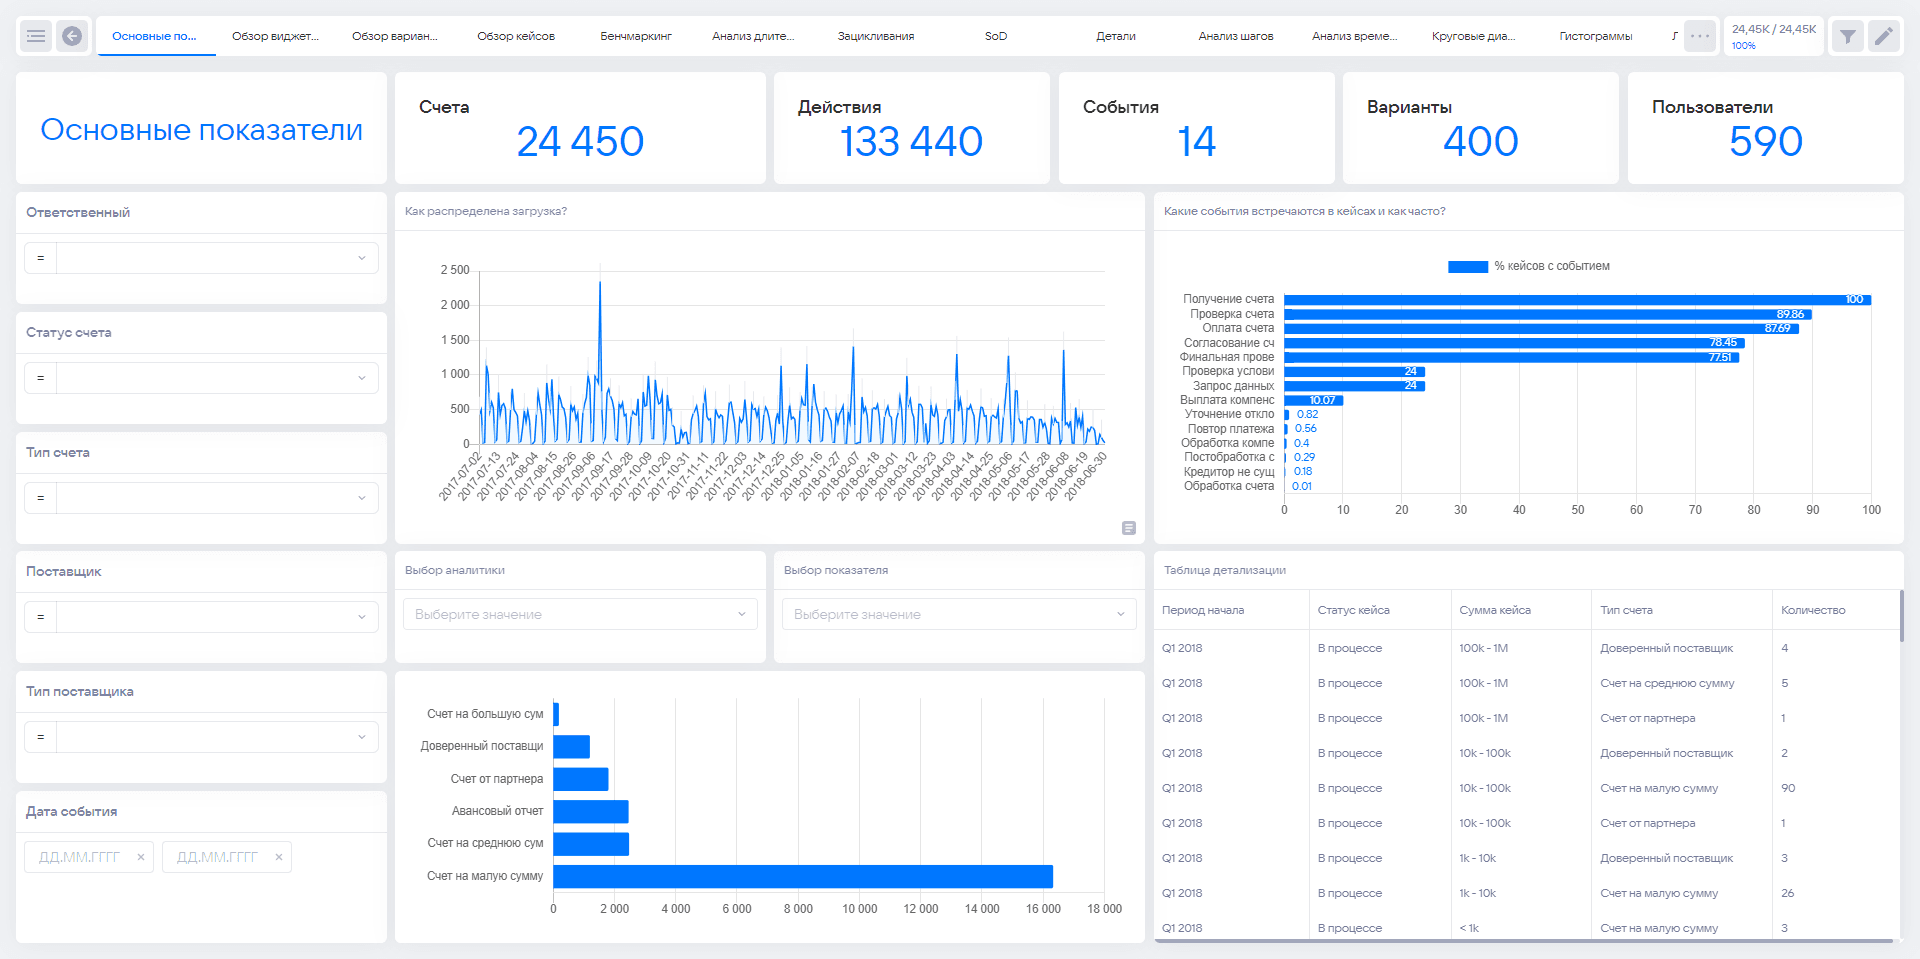Click the vertical scrollbar of the detail table
Screen dimensions: 1920x959
[1901, 616]
